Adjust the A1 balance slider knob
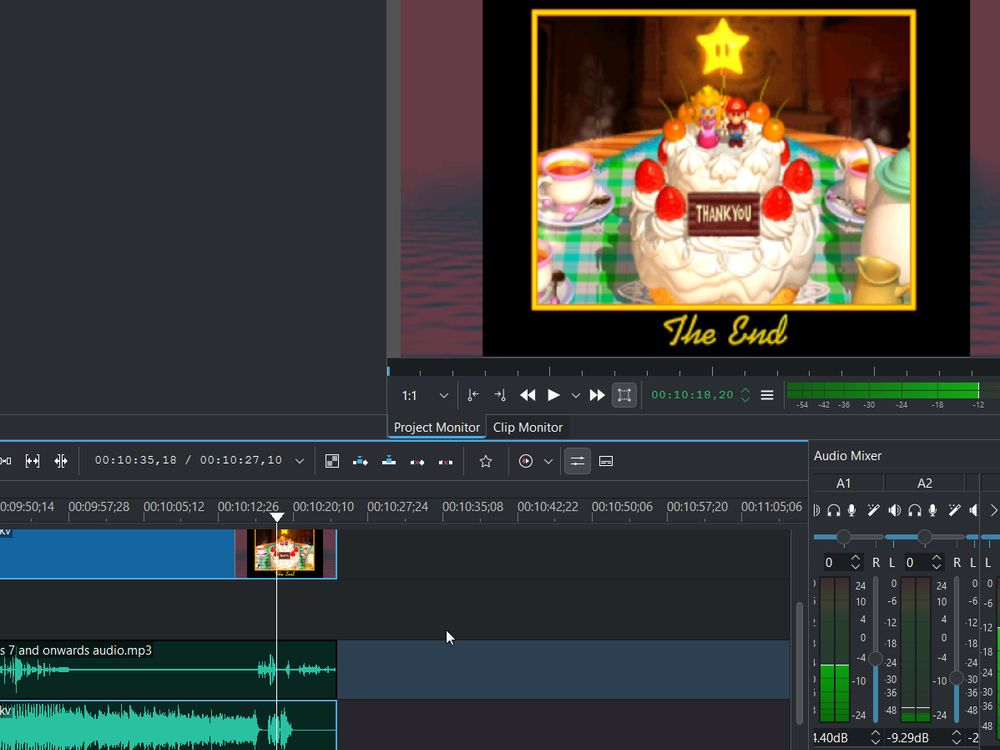The image size is (1000, 750). [844, 537]
